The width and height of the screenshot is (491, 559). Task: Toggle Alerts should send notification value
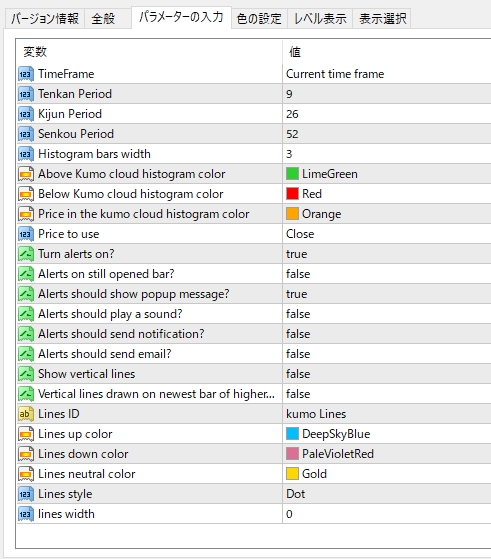click(x=298, y=334)
